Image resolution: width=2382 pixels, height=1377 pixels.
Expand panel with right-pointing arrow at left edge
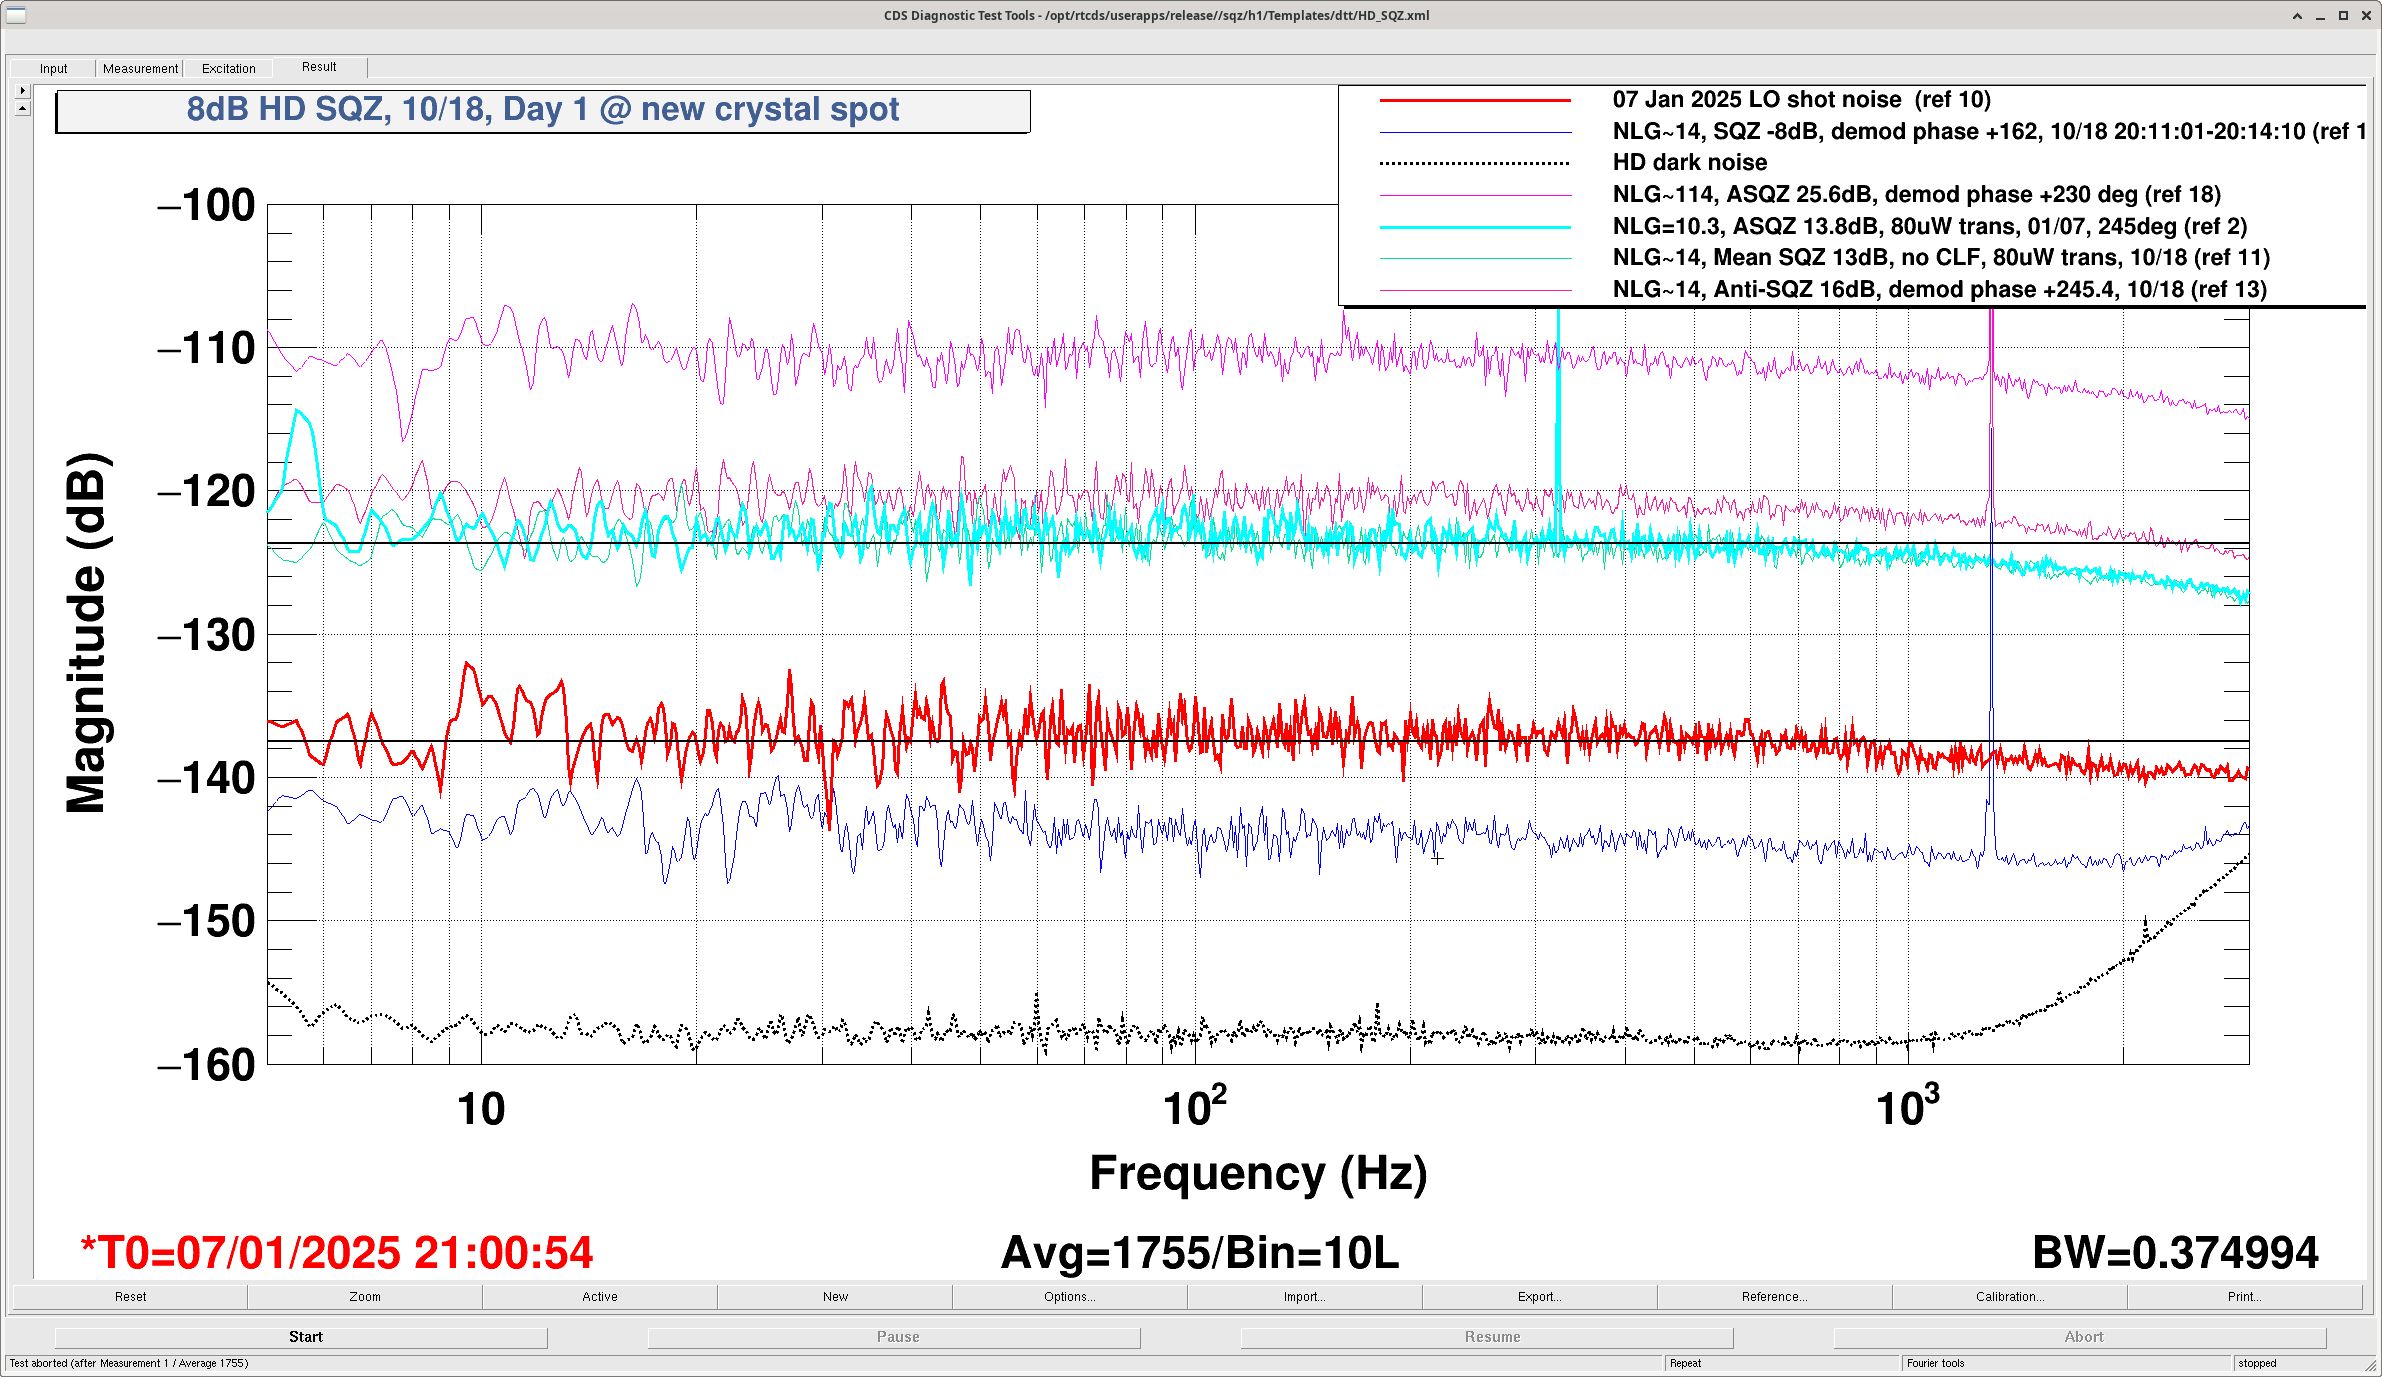pyautogui.click(x=23, y=91)
